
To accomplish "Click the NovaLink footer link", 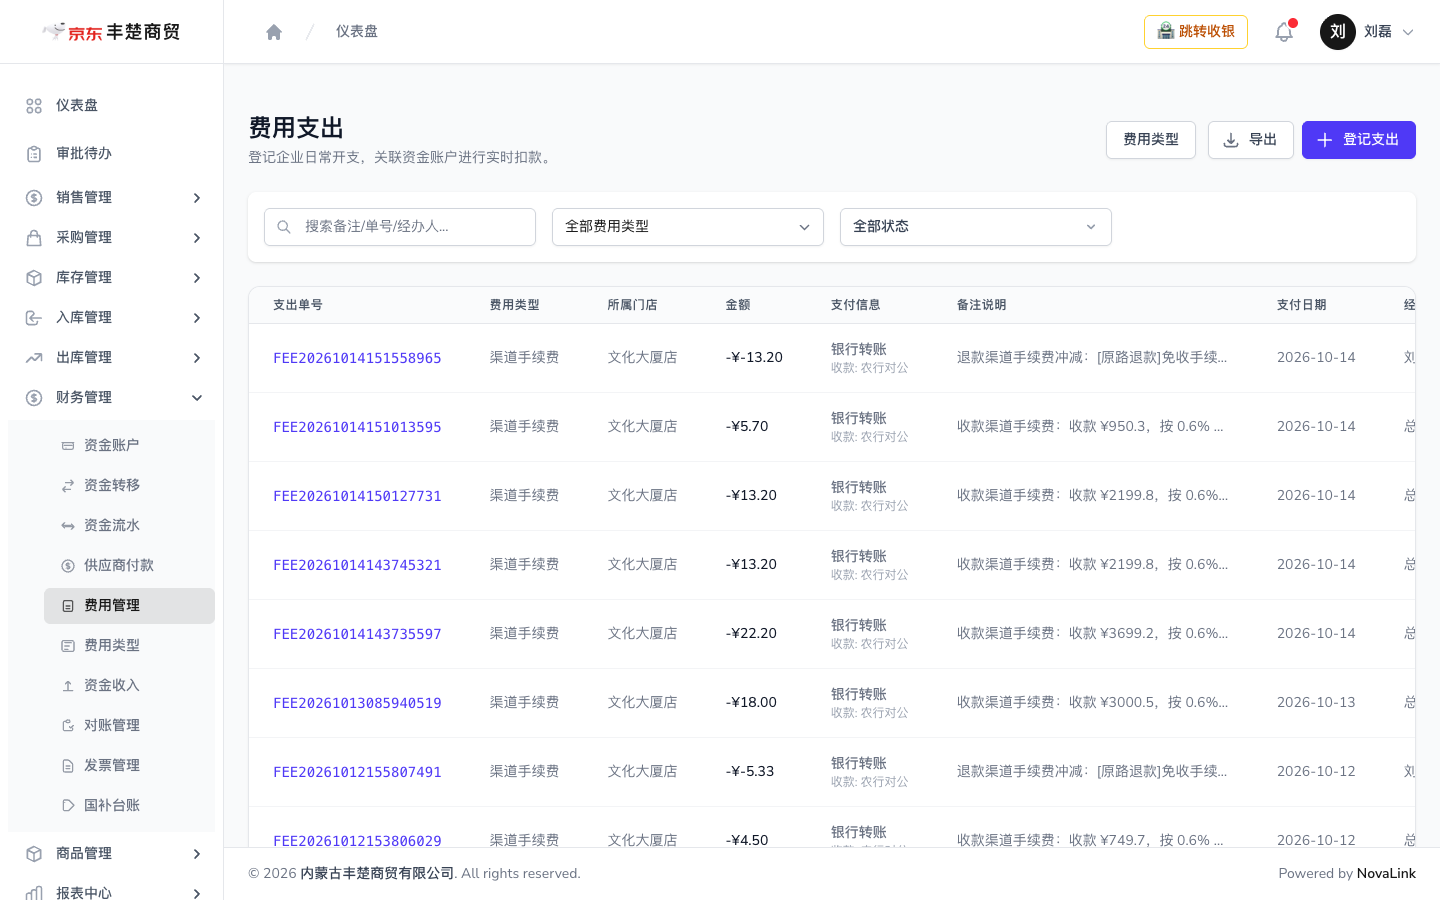I will point(1386,874).
